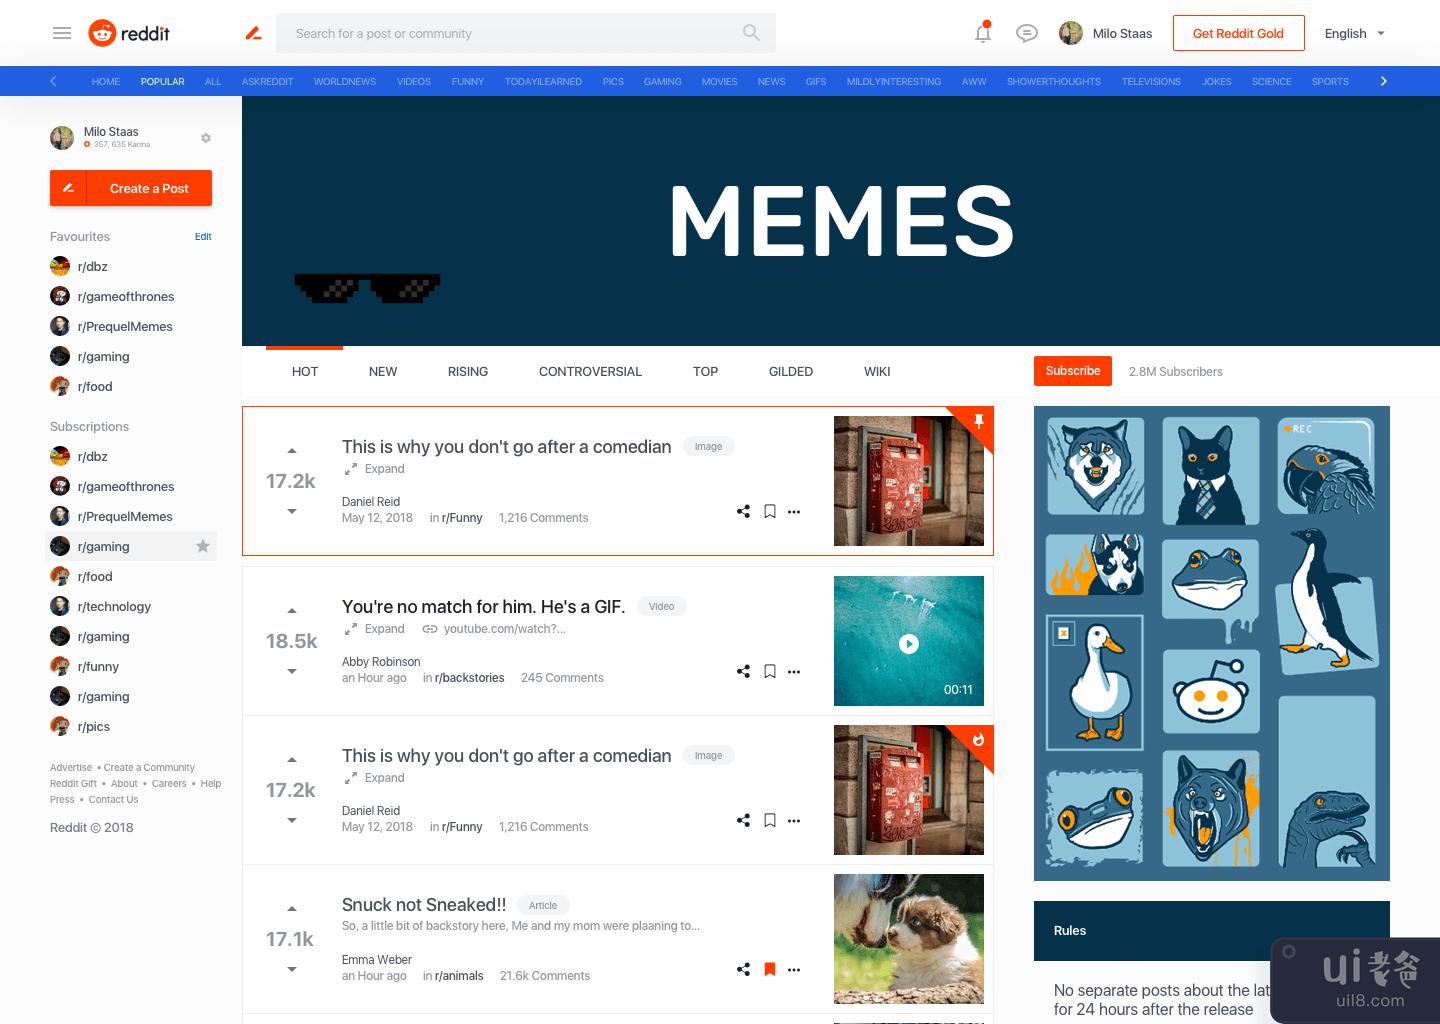Open r/dbz in Favourites

pos(79,266)
